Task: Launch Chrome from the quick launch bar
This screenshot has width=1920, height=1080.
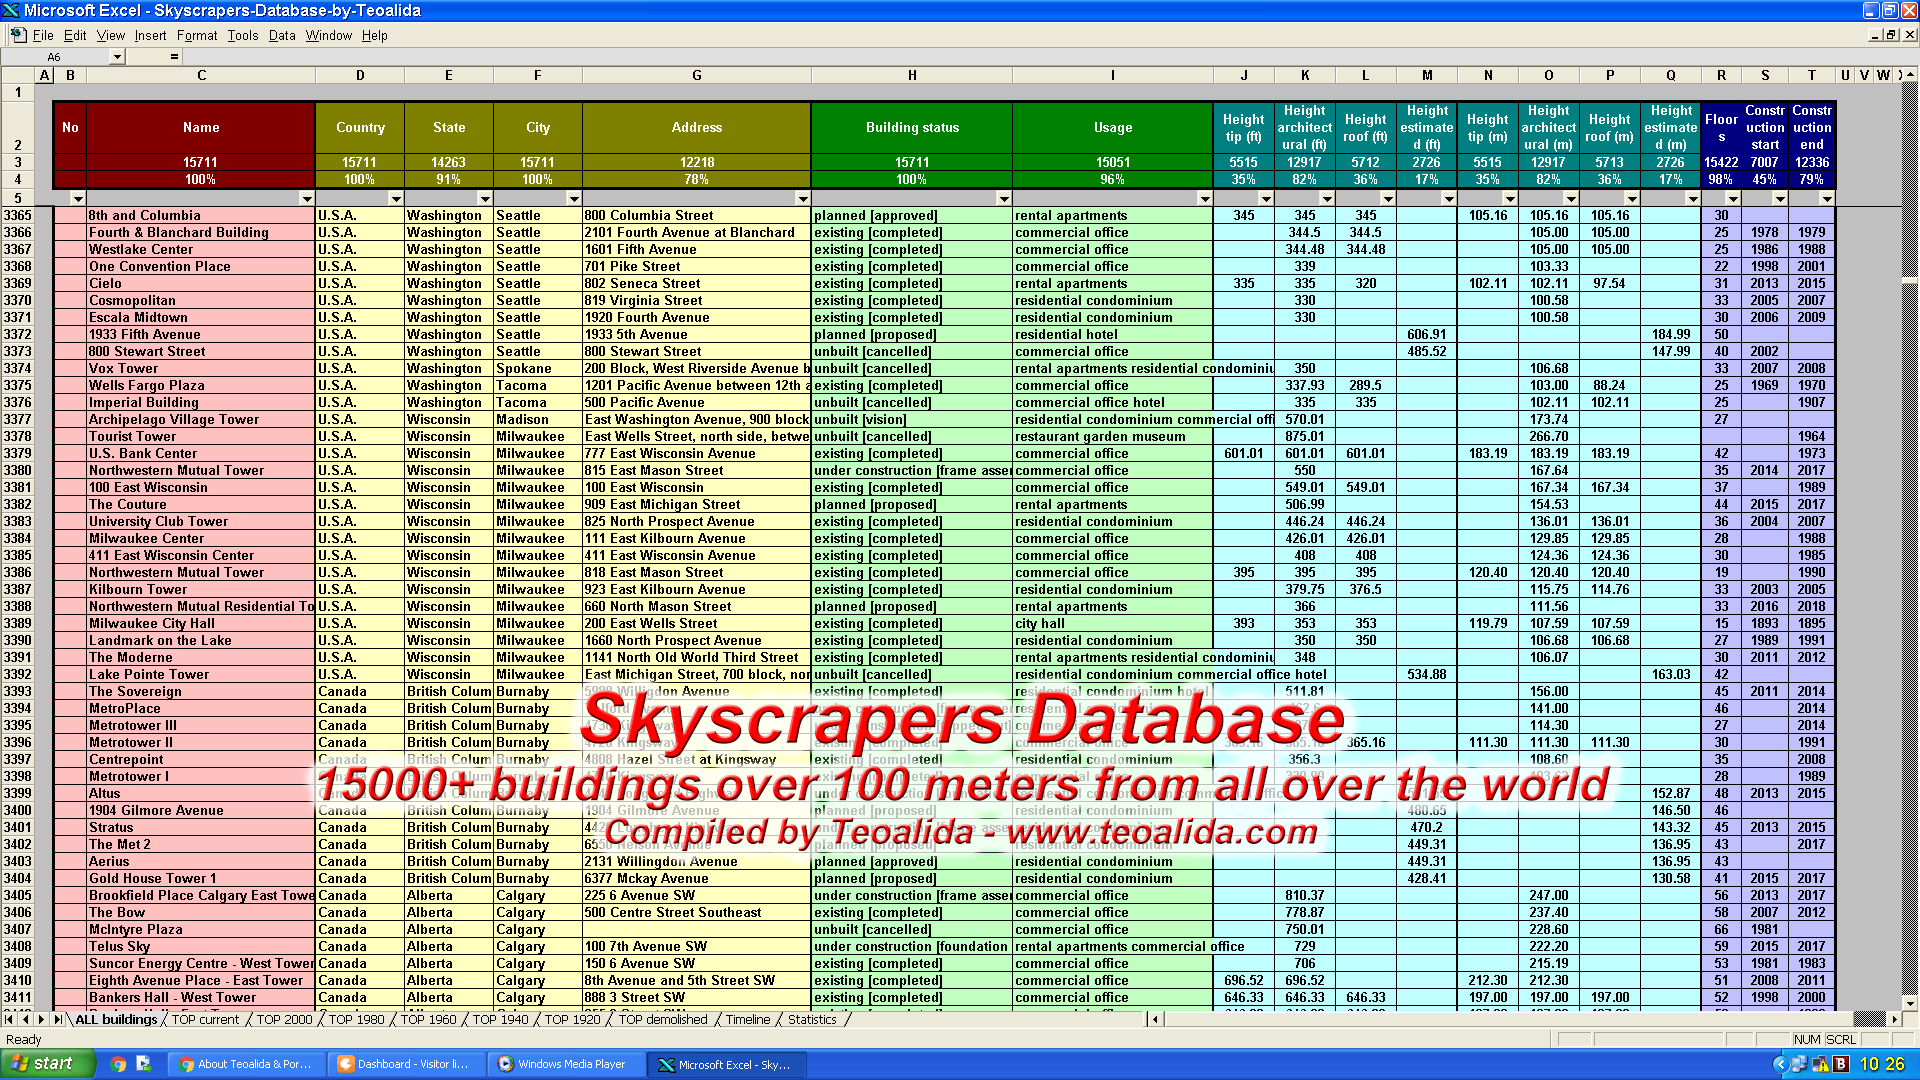Action: point(119,1064)
